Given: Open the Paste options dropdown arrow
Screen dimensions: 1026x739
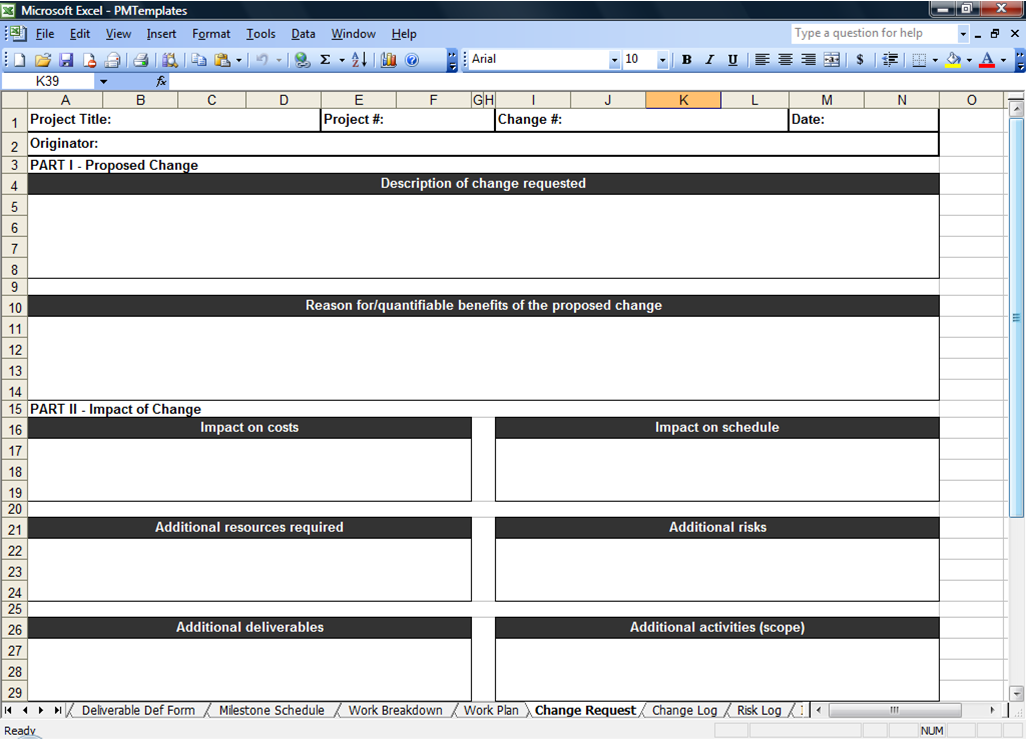Looking at the screenshot, I should 239,60.
